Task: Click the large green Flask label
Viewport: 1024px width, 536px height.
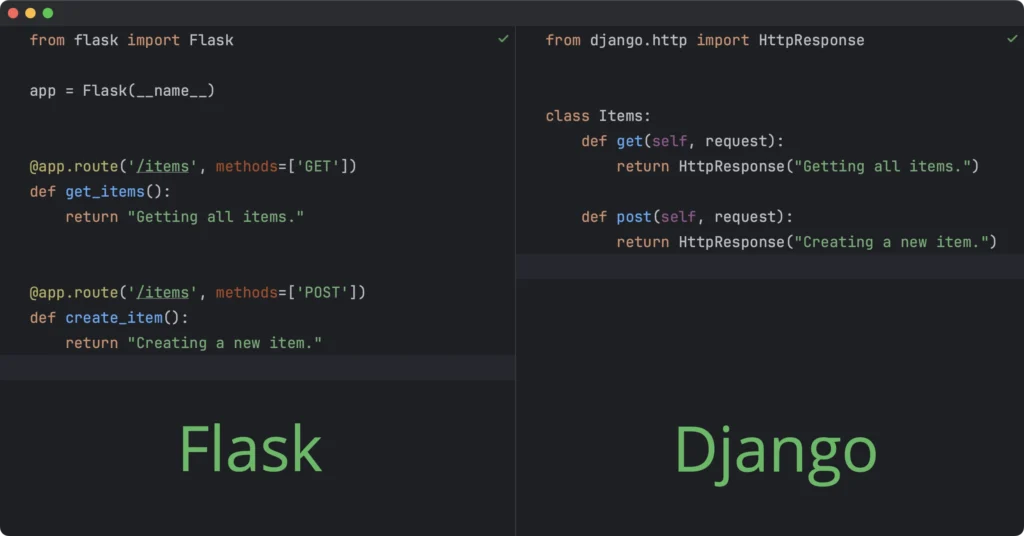Action: (x=250, y=449)
